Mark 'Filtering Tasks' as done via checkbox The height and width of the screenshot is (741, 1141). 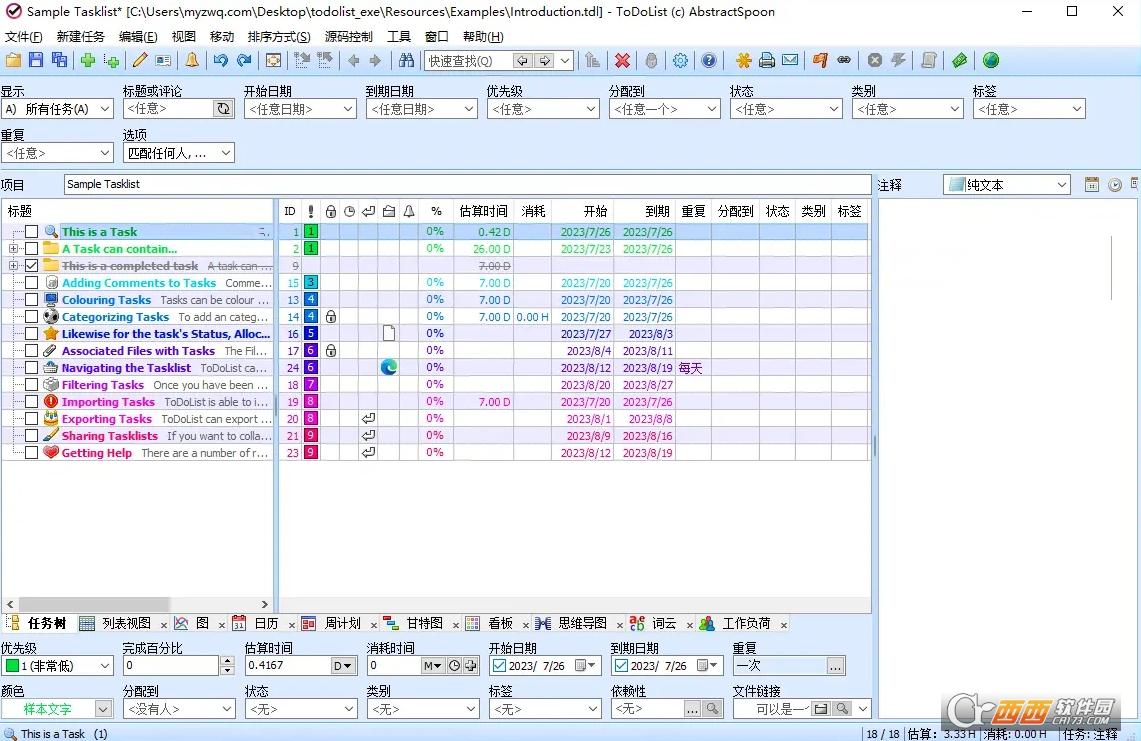coord(31,384)
